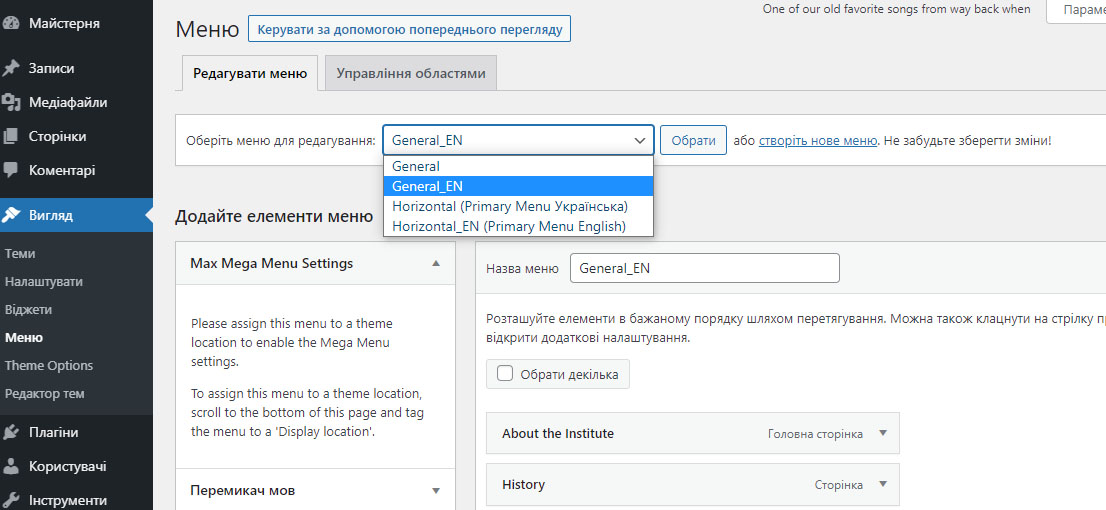This screenshot has width=1106, height=510.
Task: Open the Сторінки pages icon
Action: (11, 136)
